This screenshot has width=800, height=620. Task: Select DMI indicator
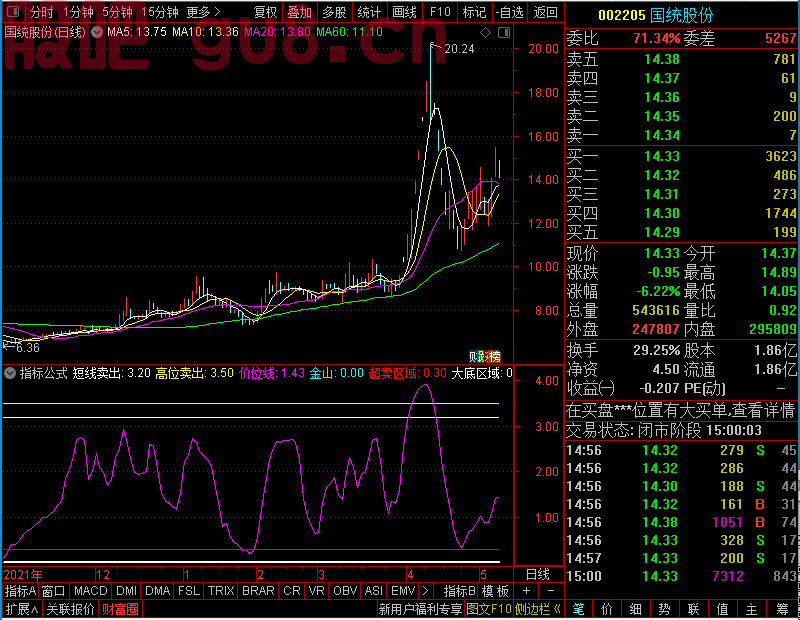(126, 591)
